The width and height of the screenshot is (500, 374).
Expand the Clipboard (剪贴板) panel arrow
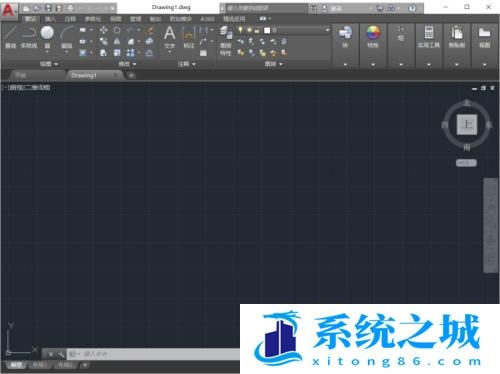tap(456, 64)
